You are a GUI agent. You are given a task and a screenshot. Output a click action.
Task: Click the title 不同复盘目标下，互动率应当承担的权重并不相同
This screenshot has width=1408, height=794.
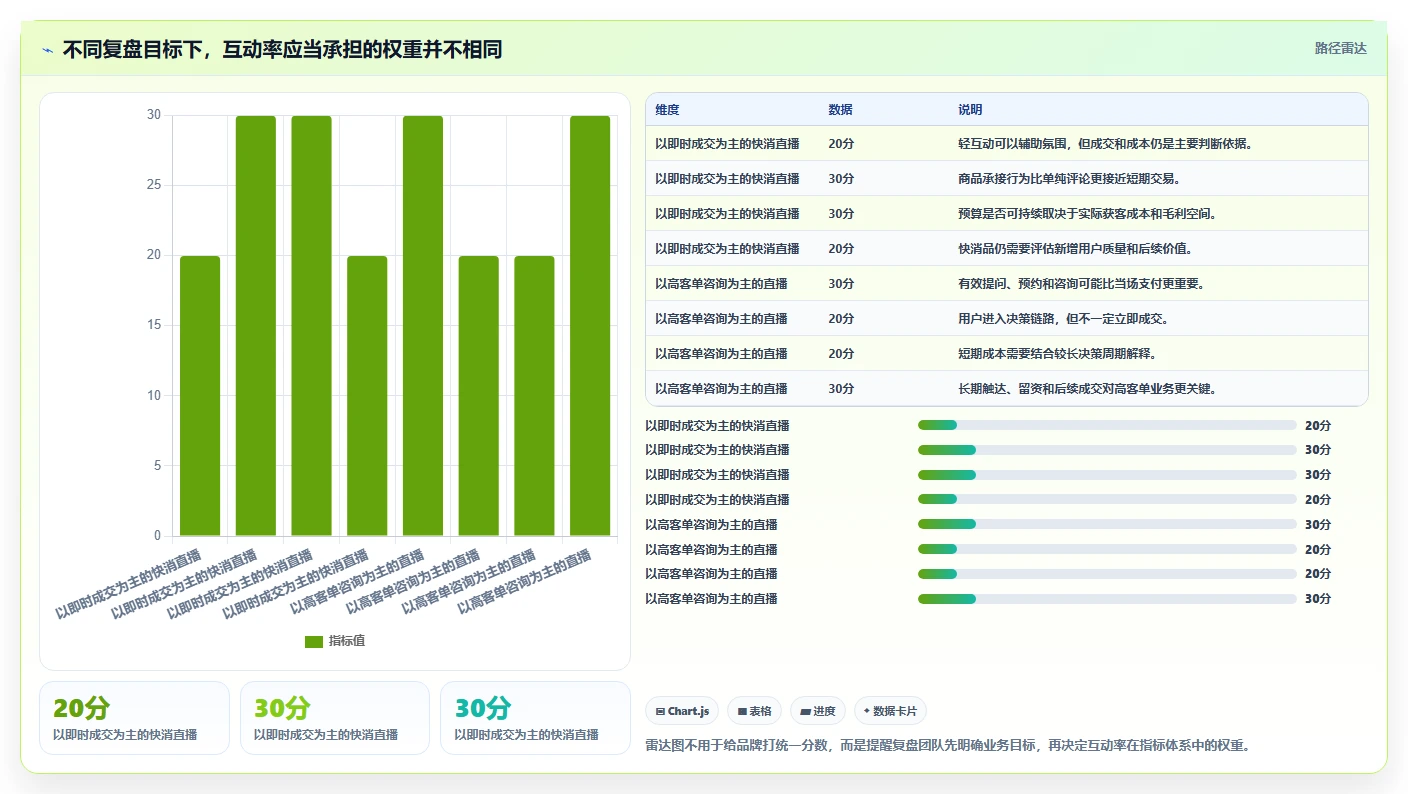pos(282,49)
